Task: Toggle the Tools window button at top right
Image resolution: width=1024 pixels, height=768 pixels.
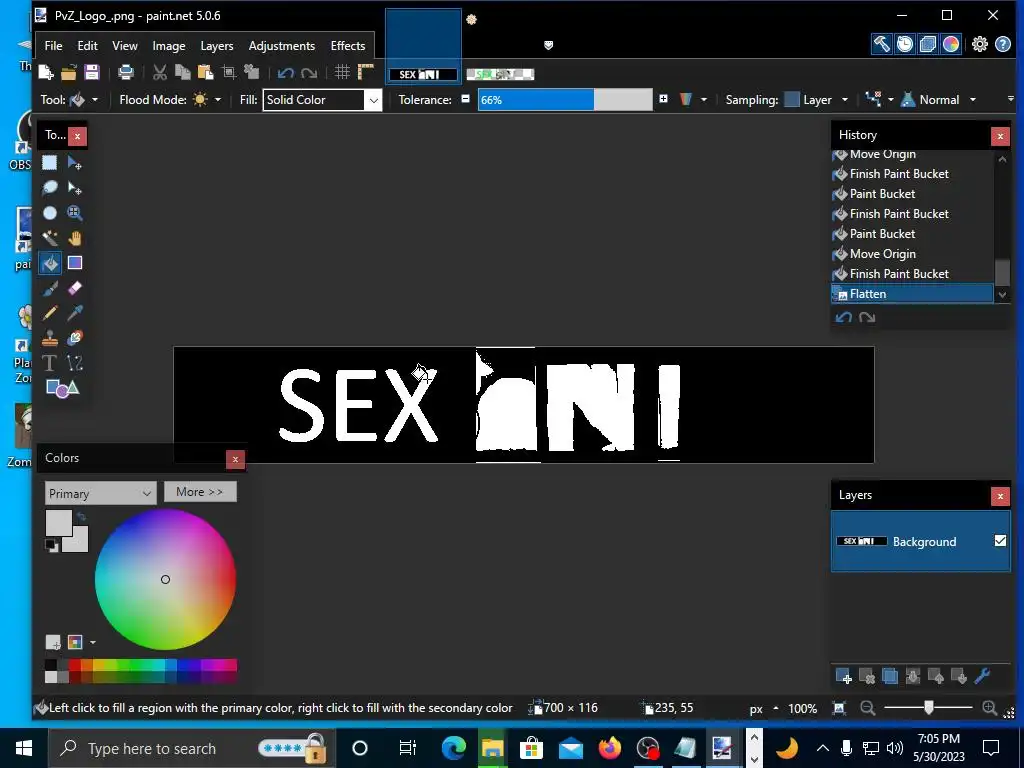Action: (x=881, y=44)
